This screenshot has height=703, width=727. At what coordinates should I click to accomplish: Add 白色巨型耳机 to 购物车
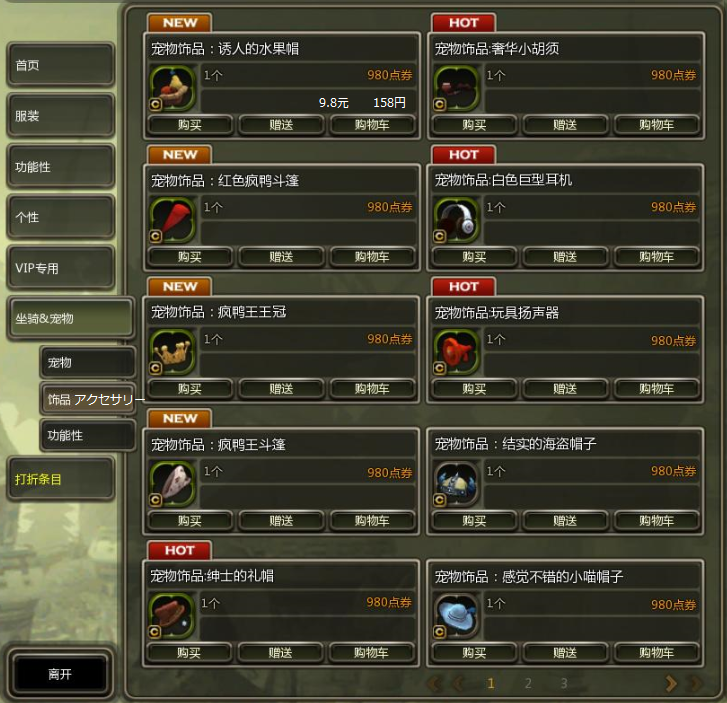coord(657,256)
